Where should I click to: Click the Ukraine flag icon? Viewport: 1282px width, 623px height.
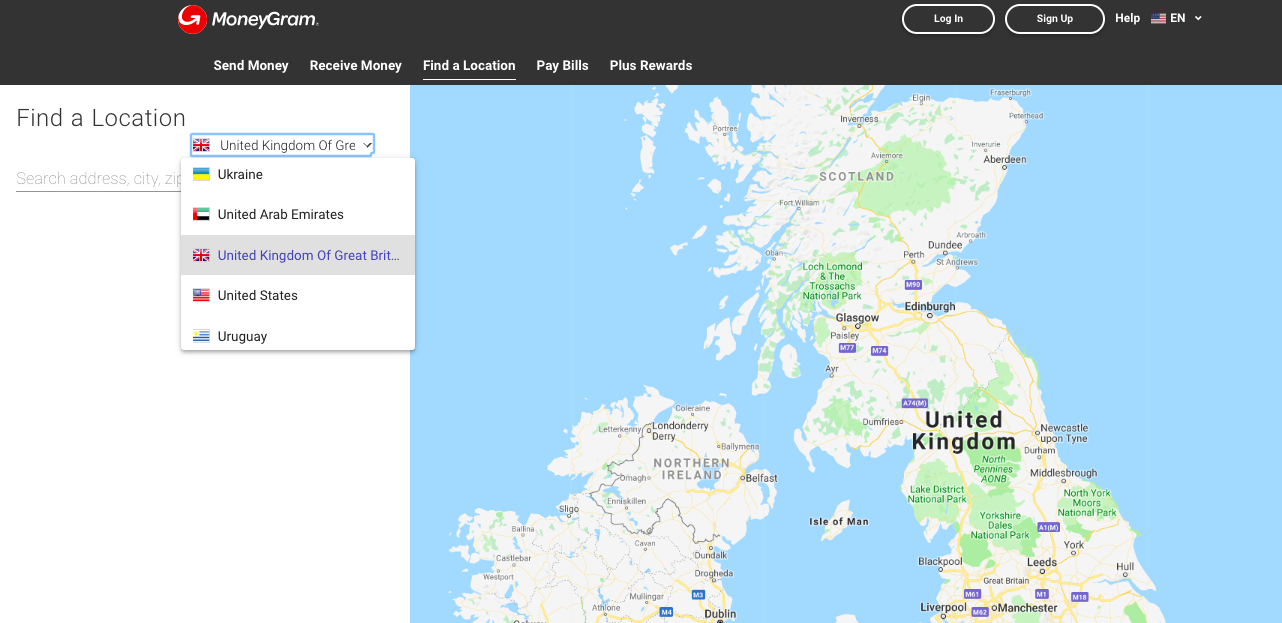pyautogui.click(x=199, y=173)
